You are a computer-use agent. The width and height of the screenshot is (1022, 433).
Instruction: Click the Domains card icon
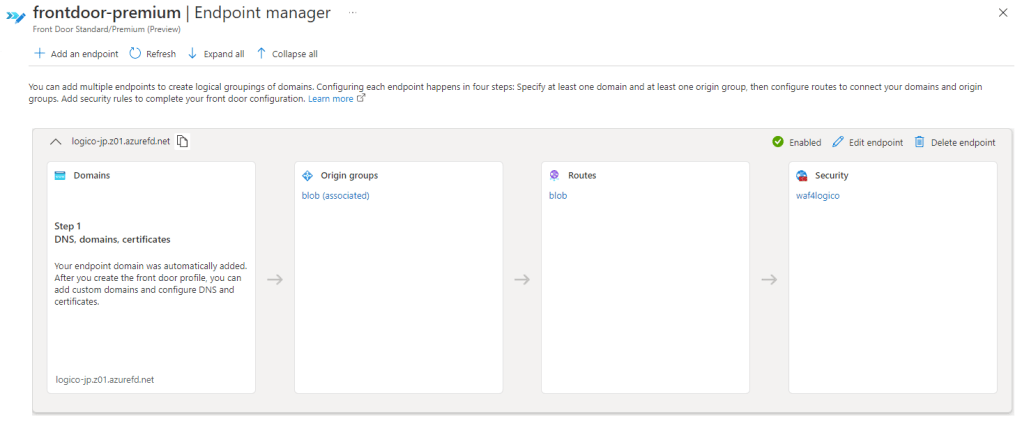(x=60, y=175)
